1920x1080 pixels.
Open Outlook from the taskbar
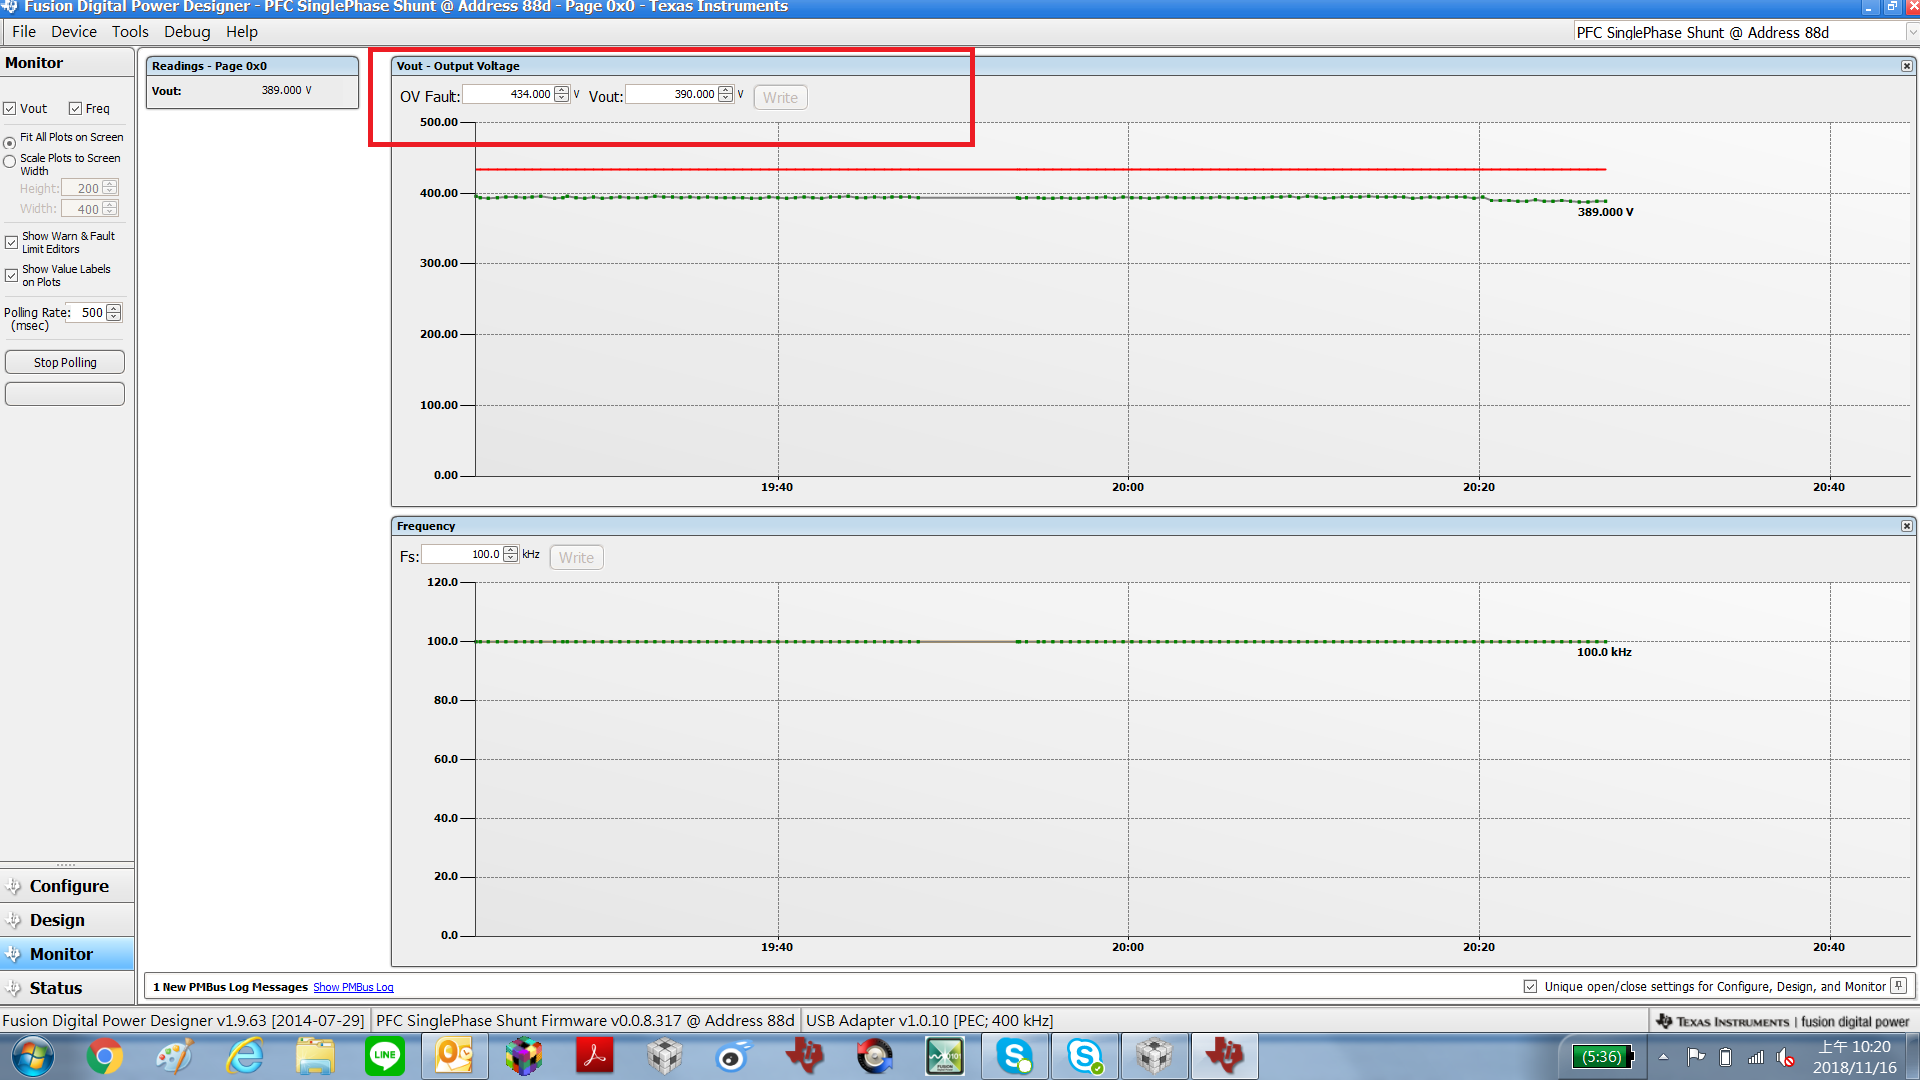point(454,1057)
